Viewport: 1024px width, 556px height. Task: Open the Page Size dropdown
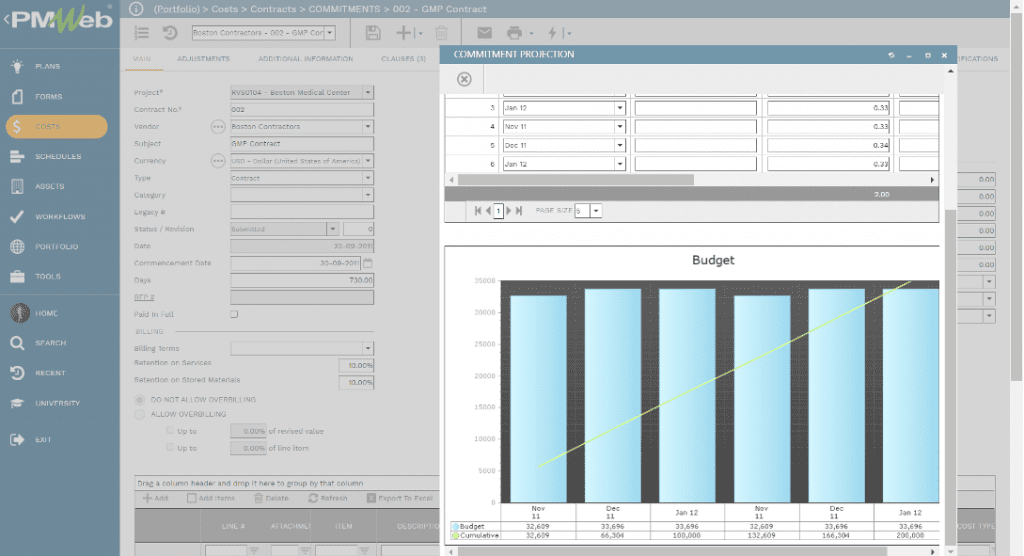(x=596, y=210)
